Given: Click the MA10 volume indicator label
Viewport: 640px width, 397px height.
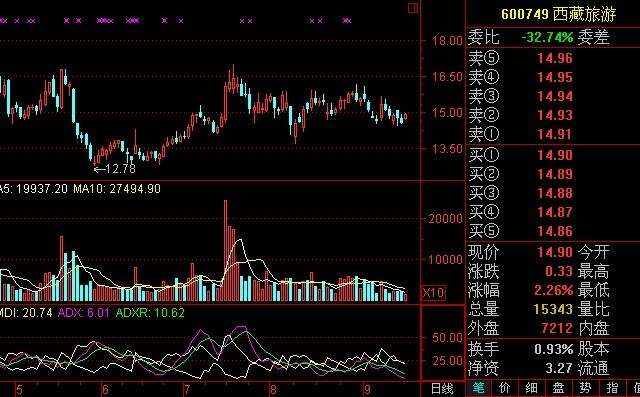Looking at the screenshot, I should pos(117,189).
